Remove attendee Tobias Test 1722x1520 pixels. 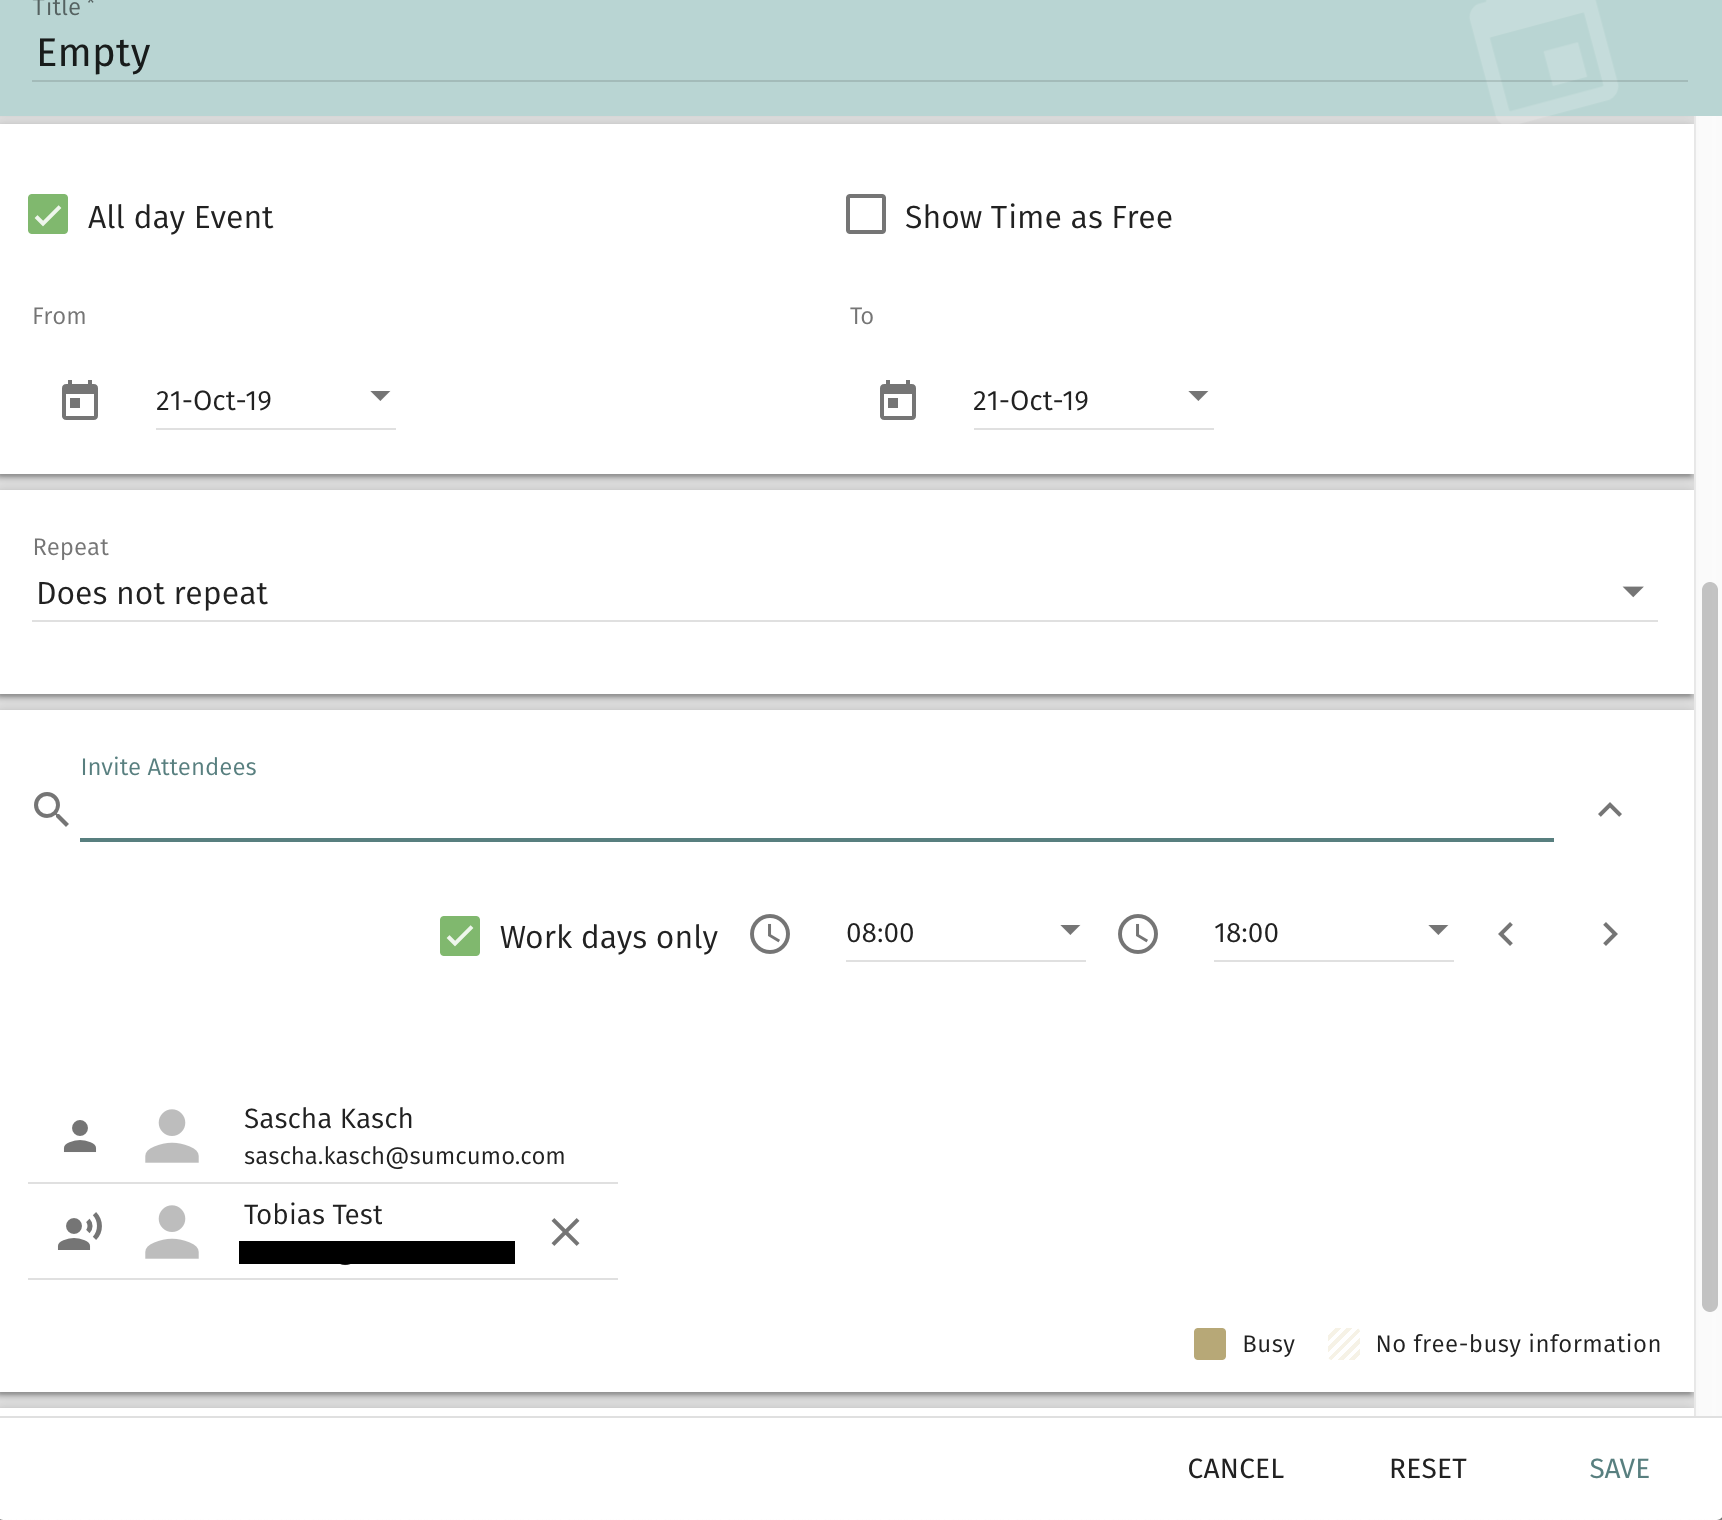[565, 1232]
